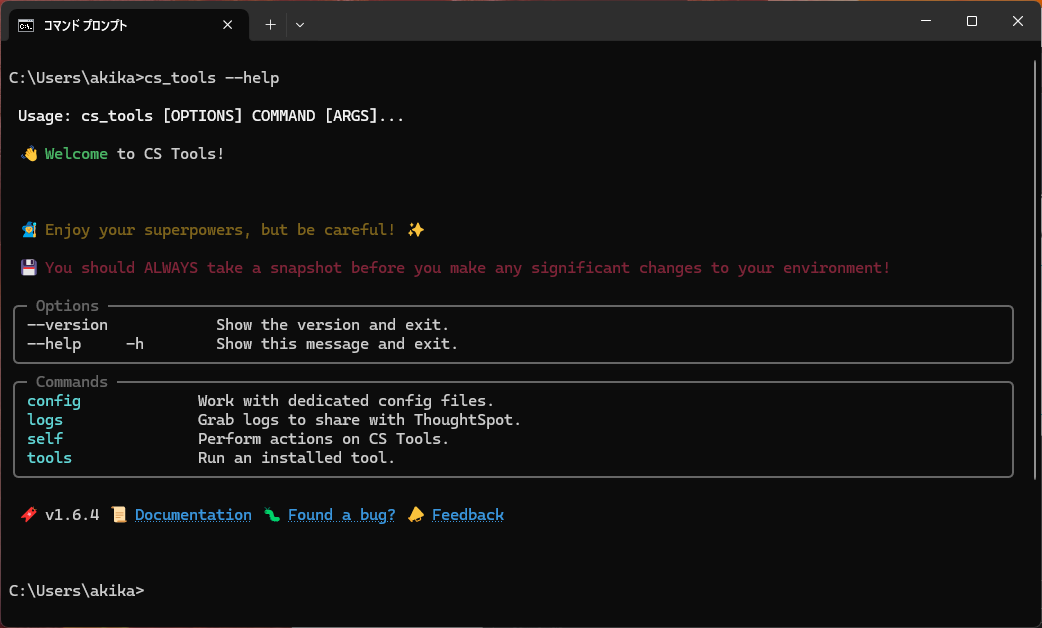This screenshot has width=1042, height=628.
Task: Expand the new tab profile dropdown chevron
Action: 300,24
